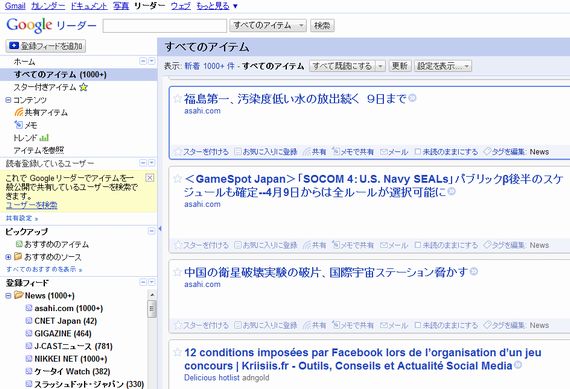
Task: Click the メール envelope icon under the GameSpot article
Action: [x=384, y=245]
